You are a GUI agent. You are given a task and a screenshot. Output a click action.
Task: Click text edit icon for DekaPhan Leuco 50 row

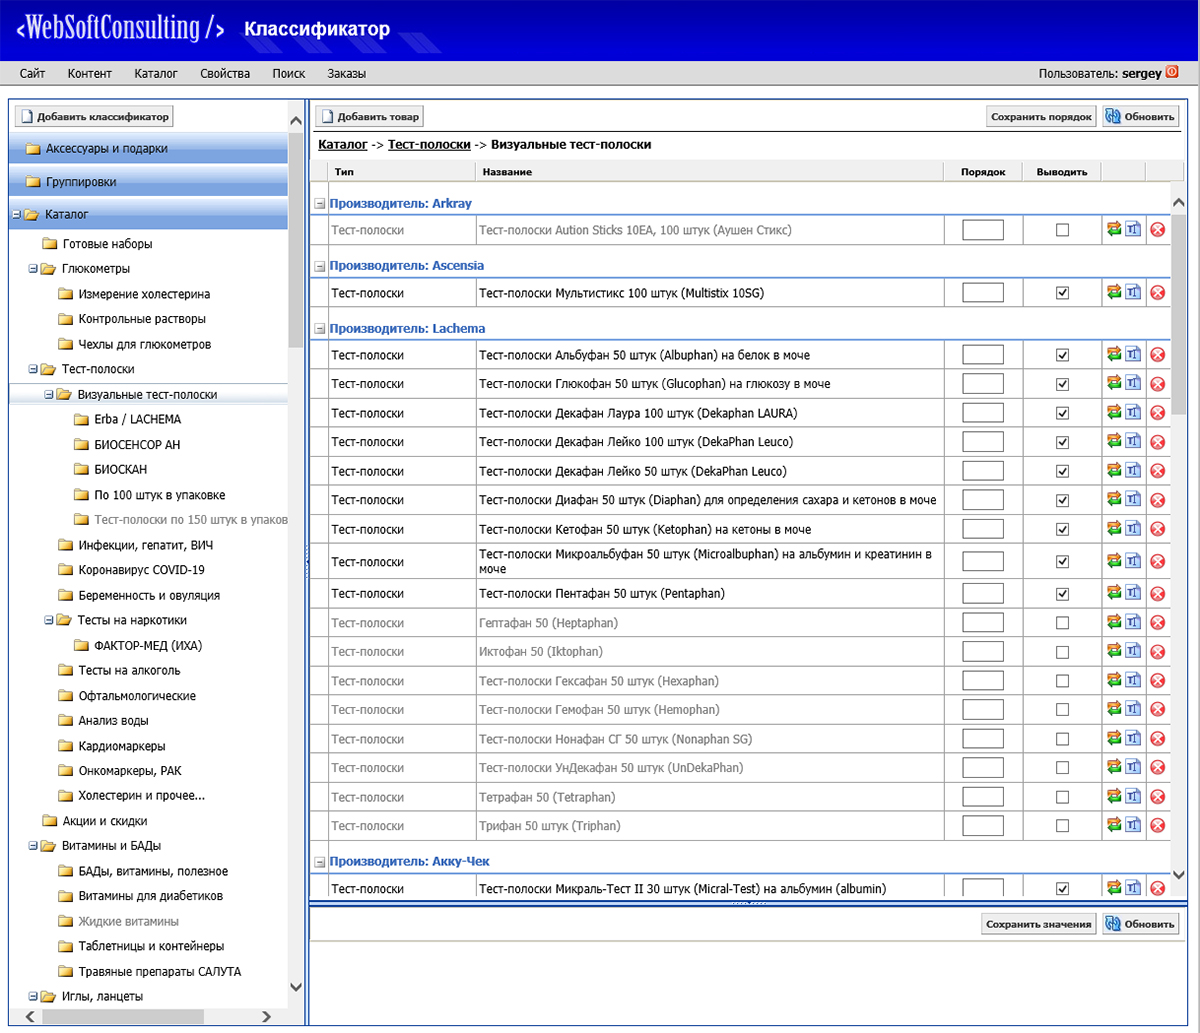[x=1133, y=470]
